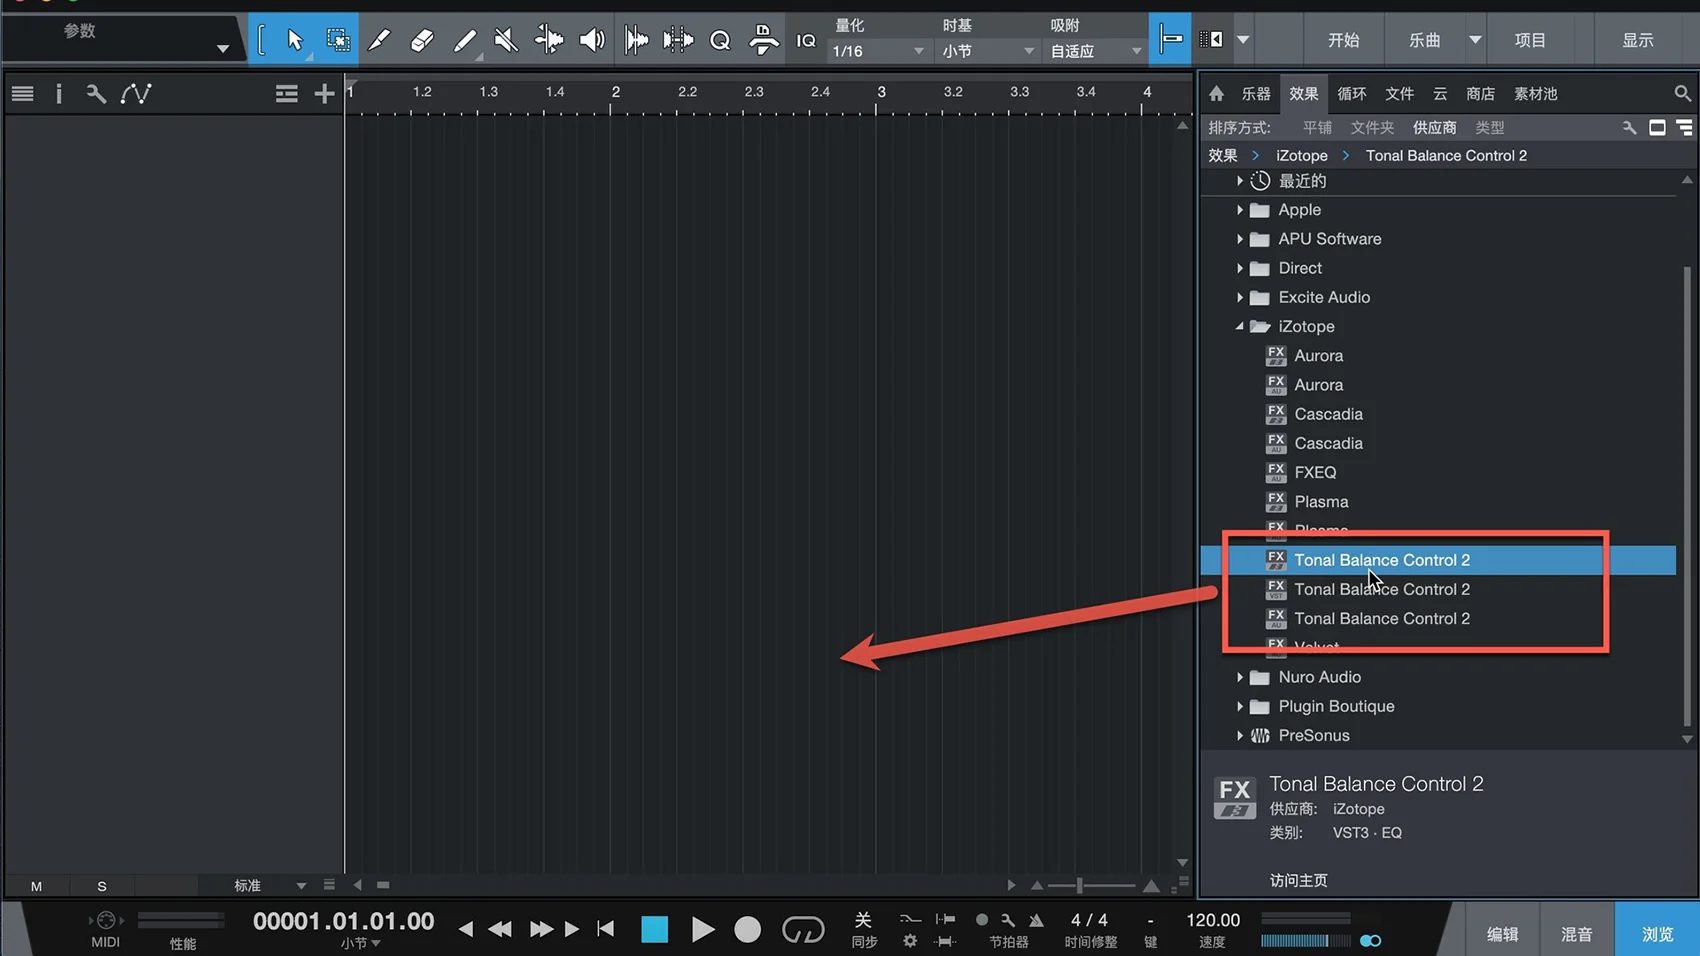Go to browser home icon

point(1216,93)
